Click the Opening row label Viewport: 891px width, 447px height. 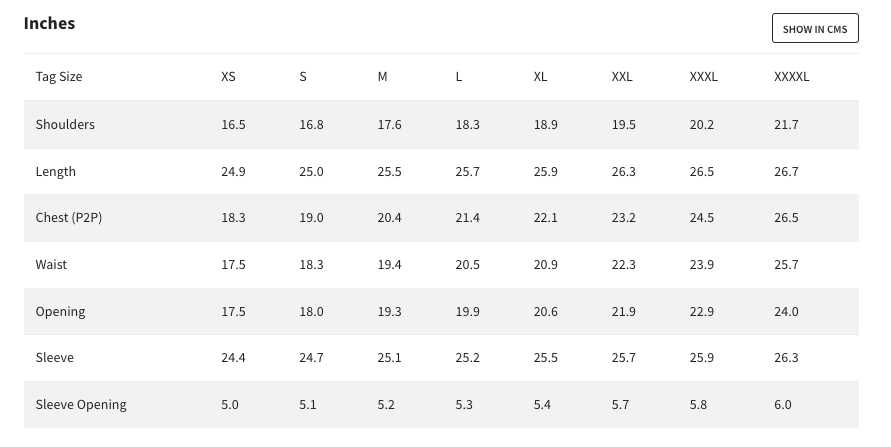pos(61,312)
